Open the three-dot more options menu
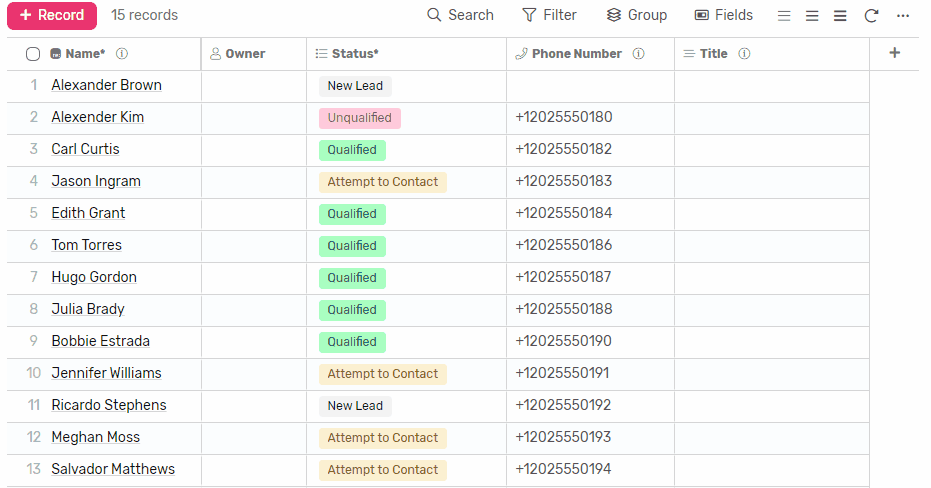 902,15
